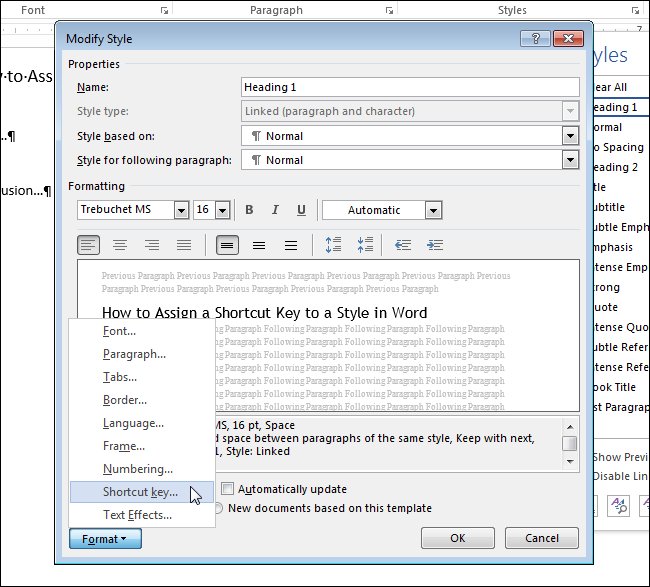Screen dimensions: 650x587
Task: Open the Paragraph group dialog launcher
Action: tap(389, 11)
